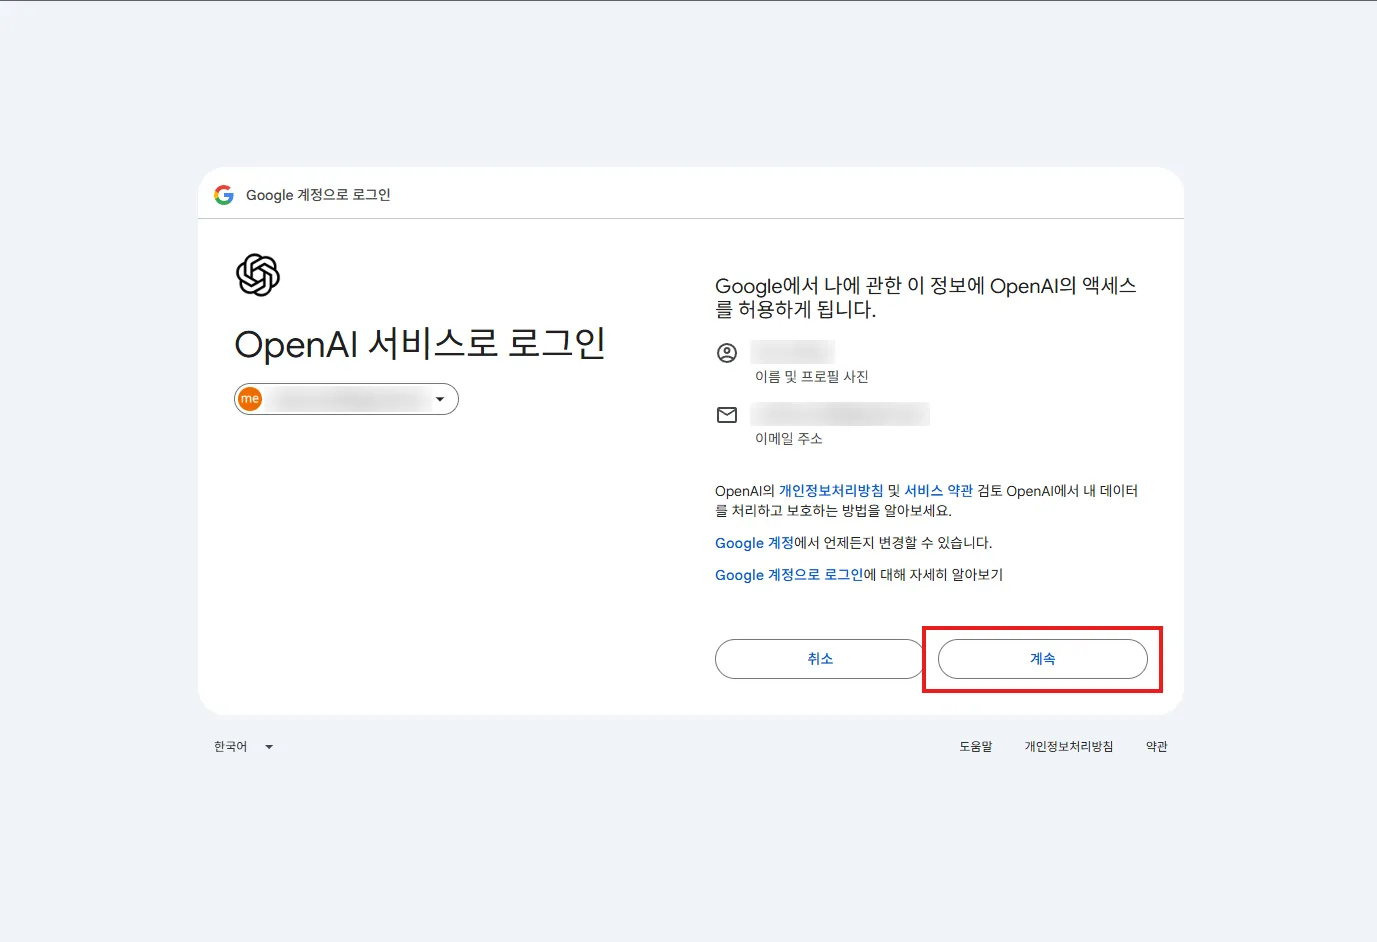Open the 한국어 language dropdown

[x=243, y=747]
